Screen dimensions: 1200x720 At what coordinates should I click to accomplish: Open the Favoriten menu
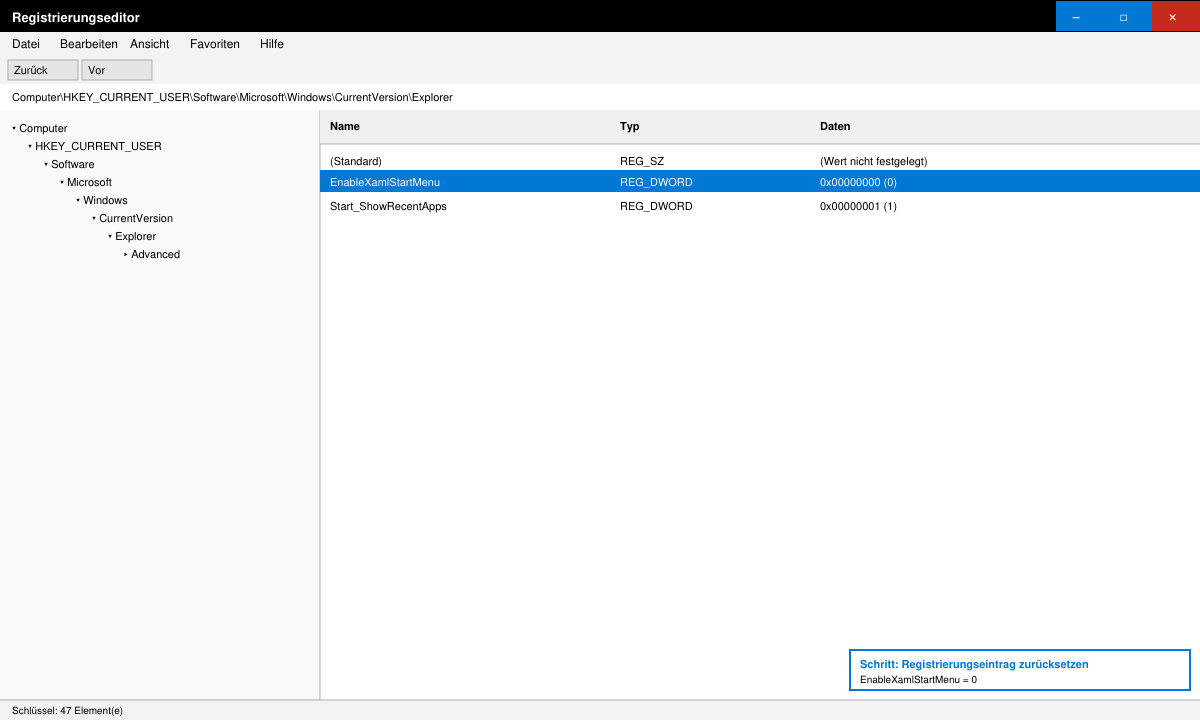coord(215,44)
